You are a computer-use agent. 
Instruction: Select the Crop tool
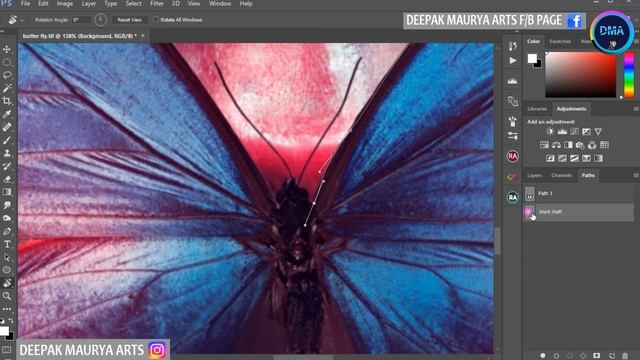point(7,101)
